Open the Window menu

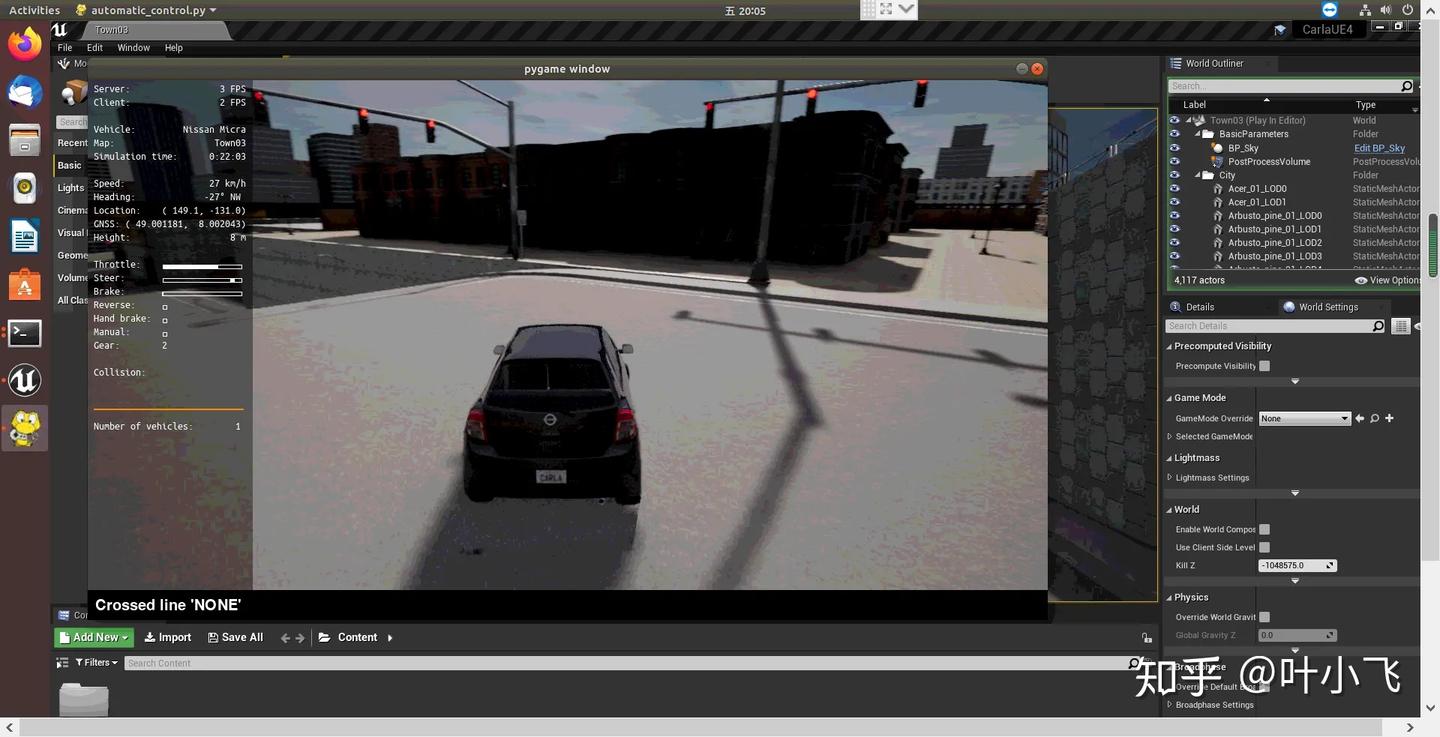click(x=133, y=48)
